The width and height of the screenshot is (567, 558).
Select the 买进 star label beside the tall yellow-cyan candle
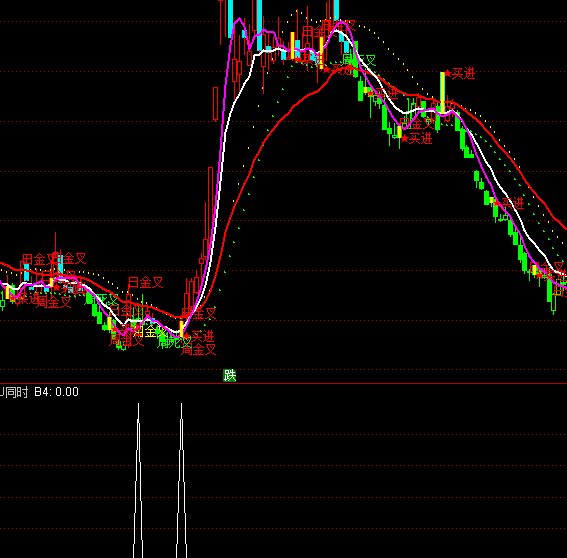460,74
